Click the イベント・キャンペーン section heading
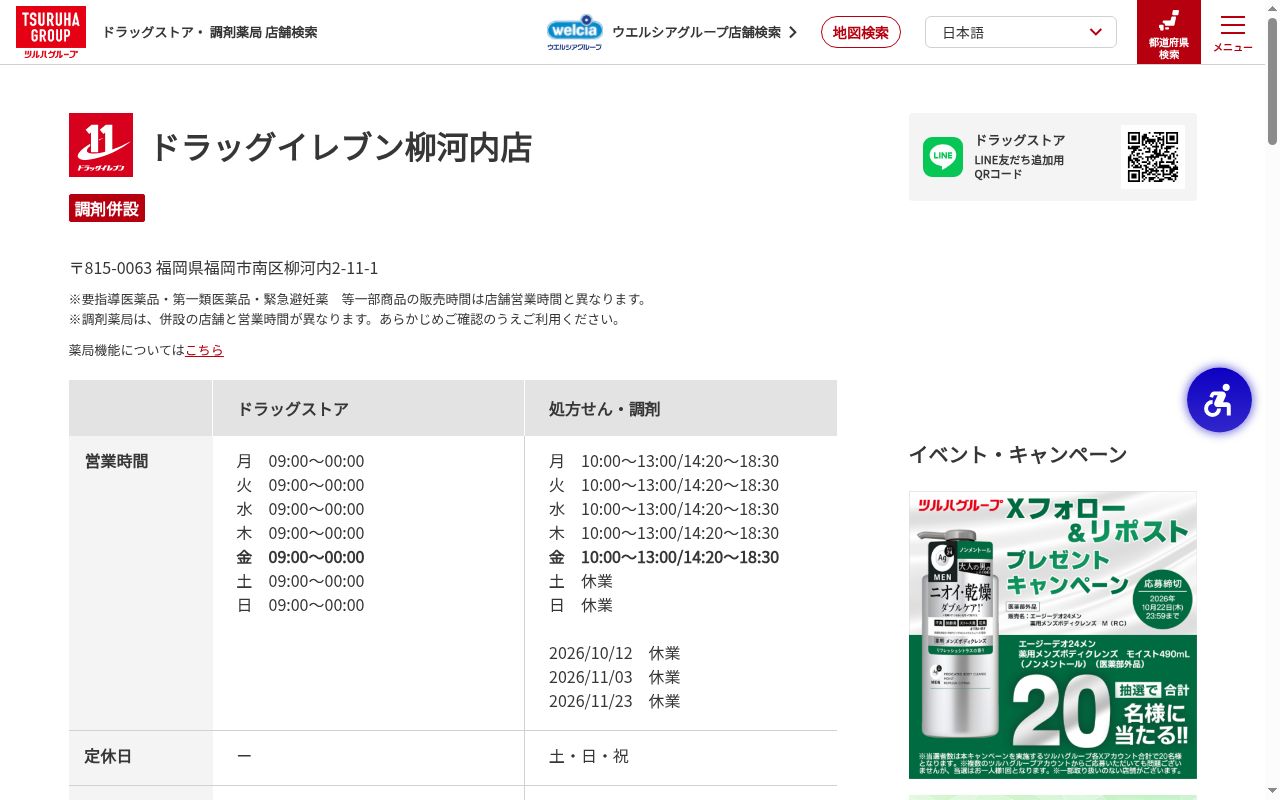The image size is (1280, 800). [1018, 455]
